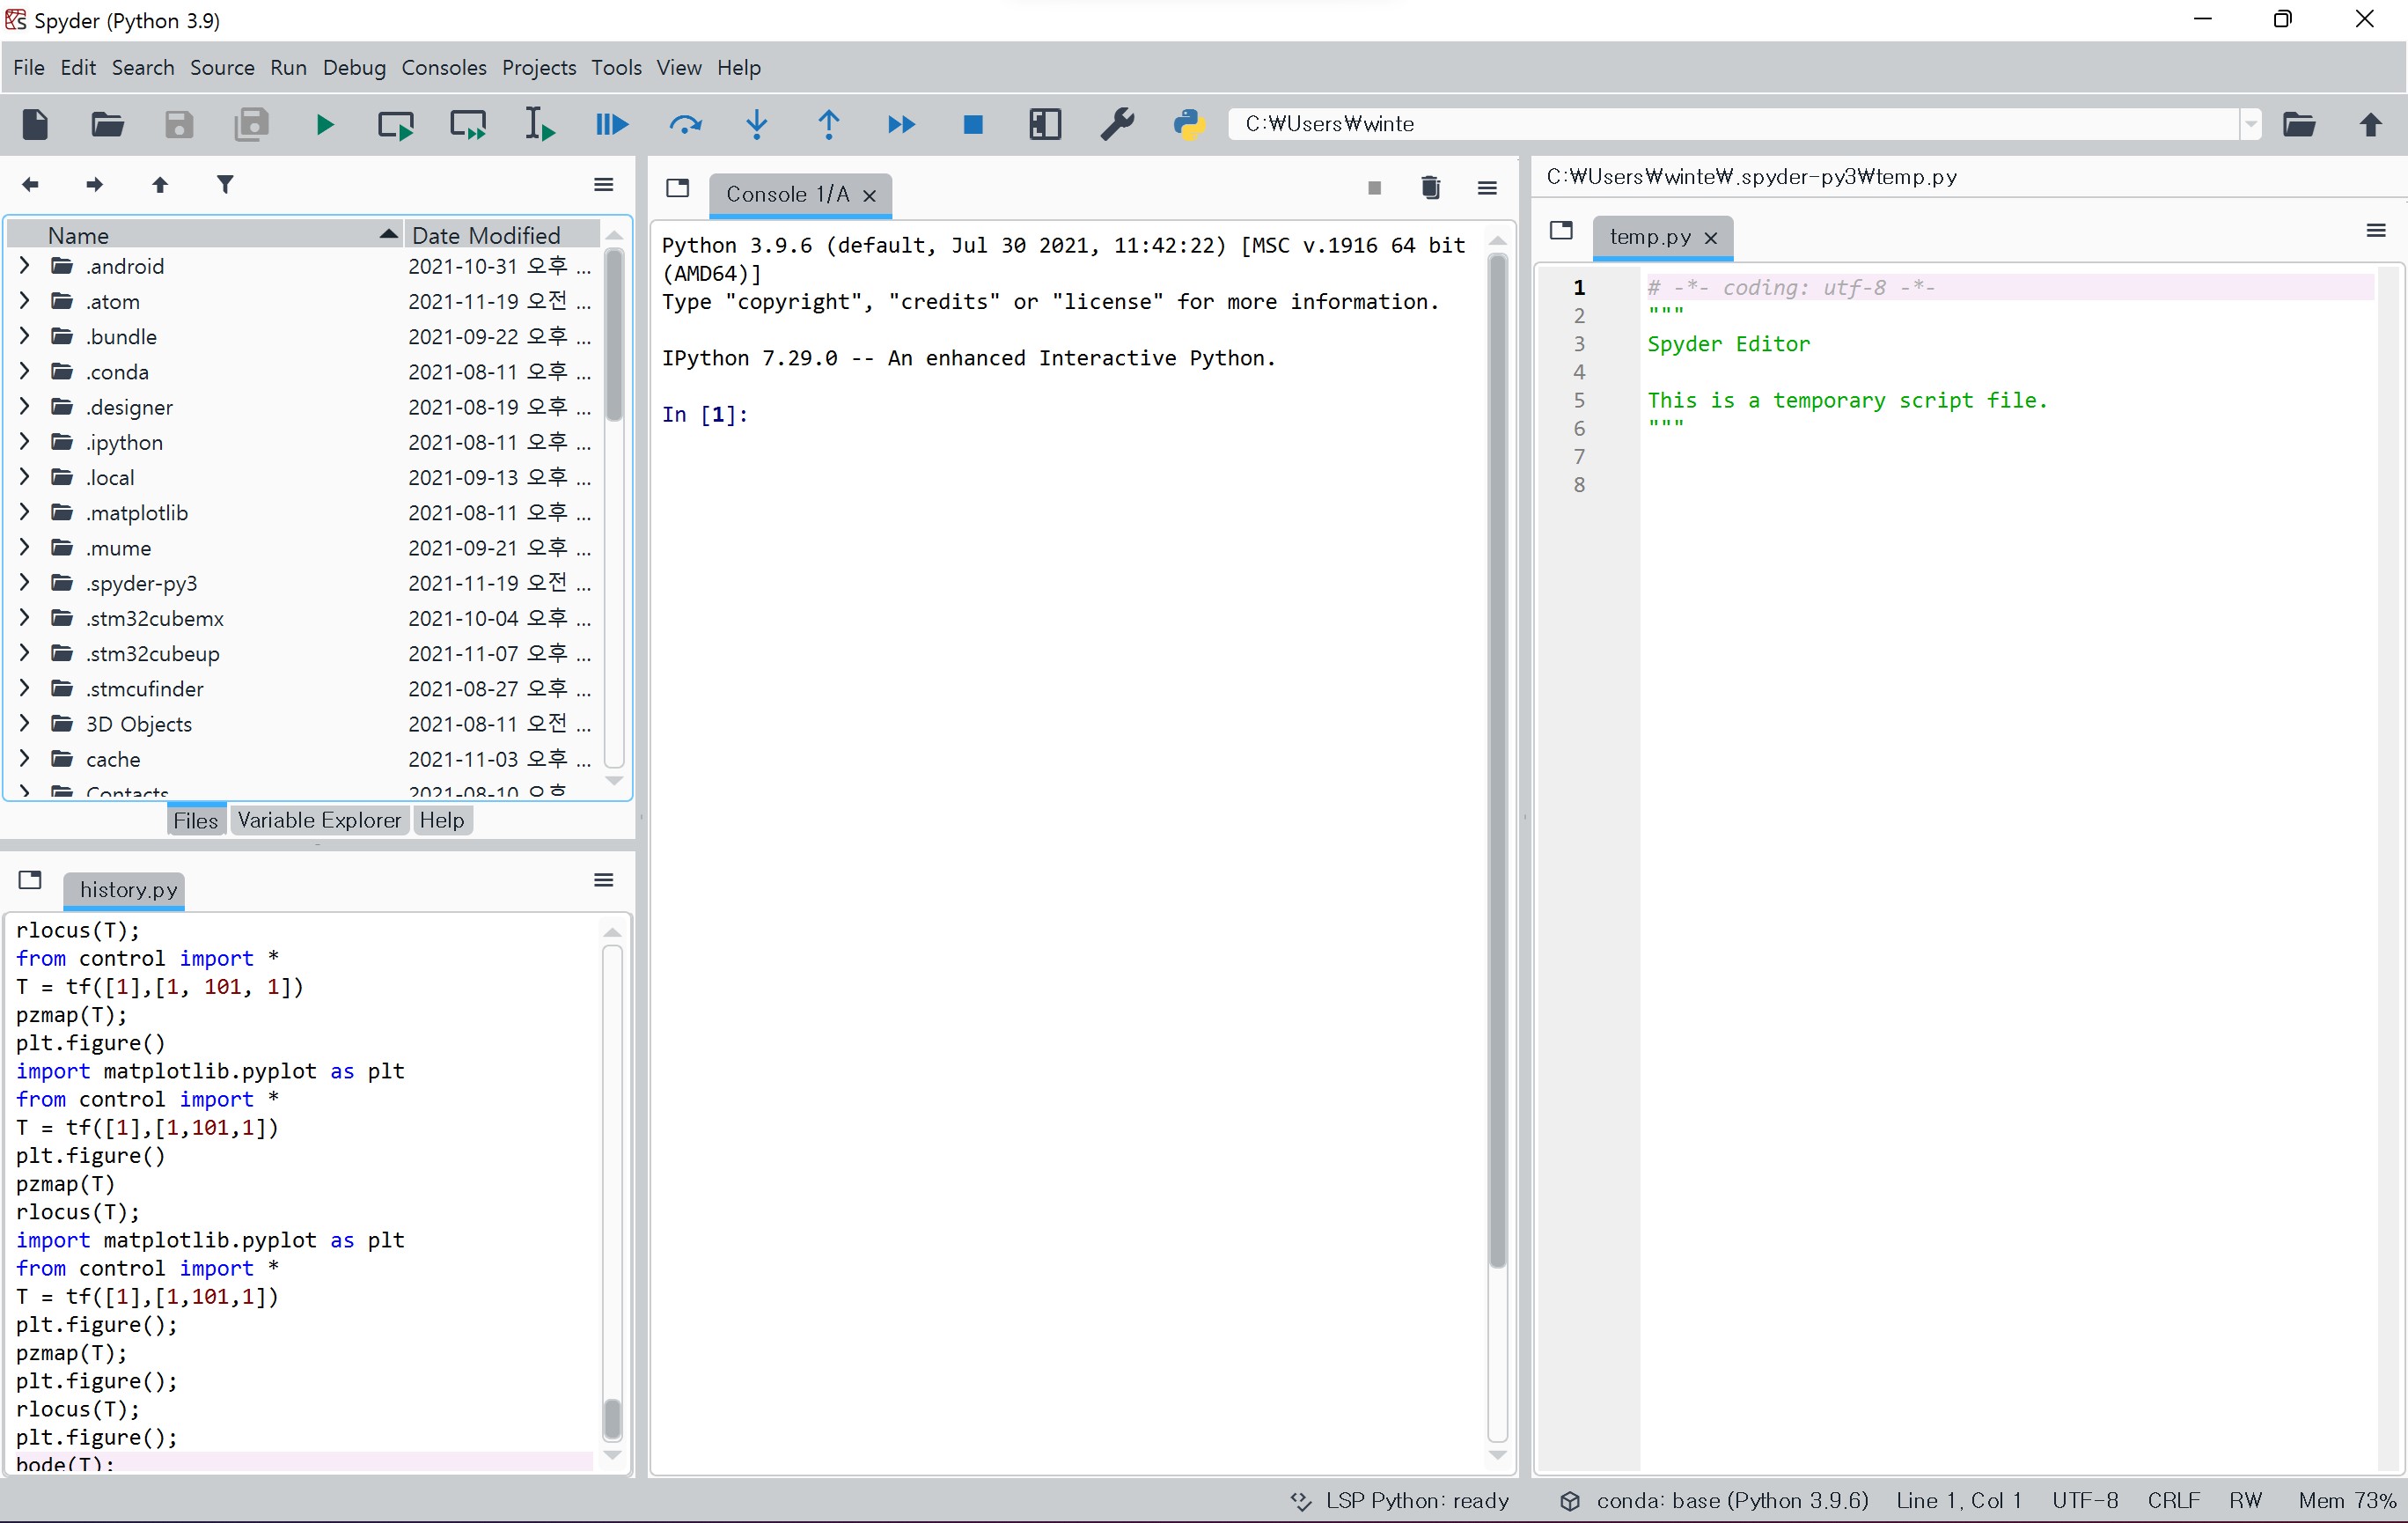Open Files pane options hamburger menu

[604, 184]
